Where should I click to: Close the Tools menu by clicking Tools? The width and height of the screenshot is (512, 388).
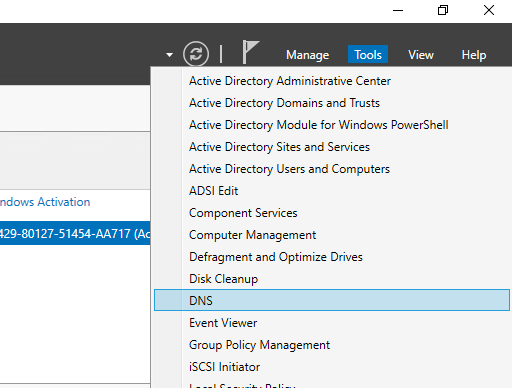tap(368, 54)
